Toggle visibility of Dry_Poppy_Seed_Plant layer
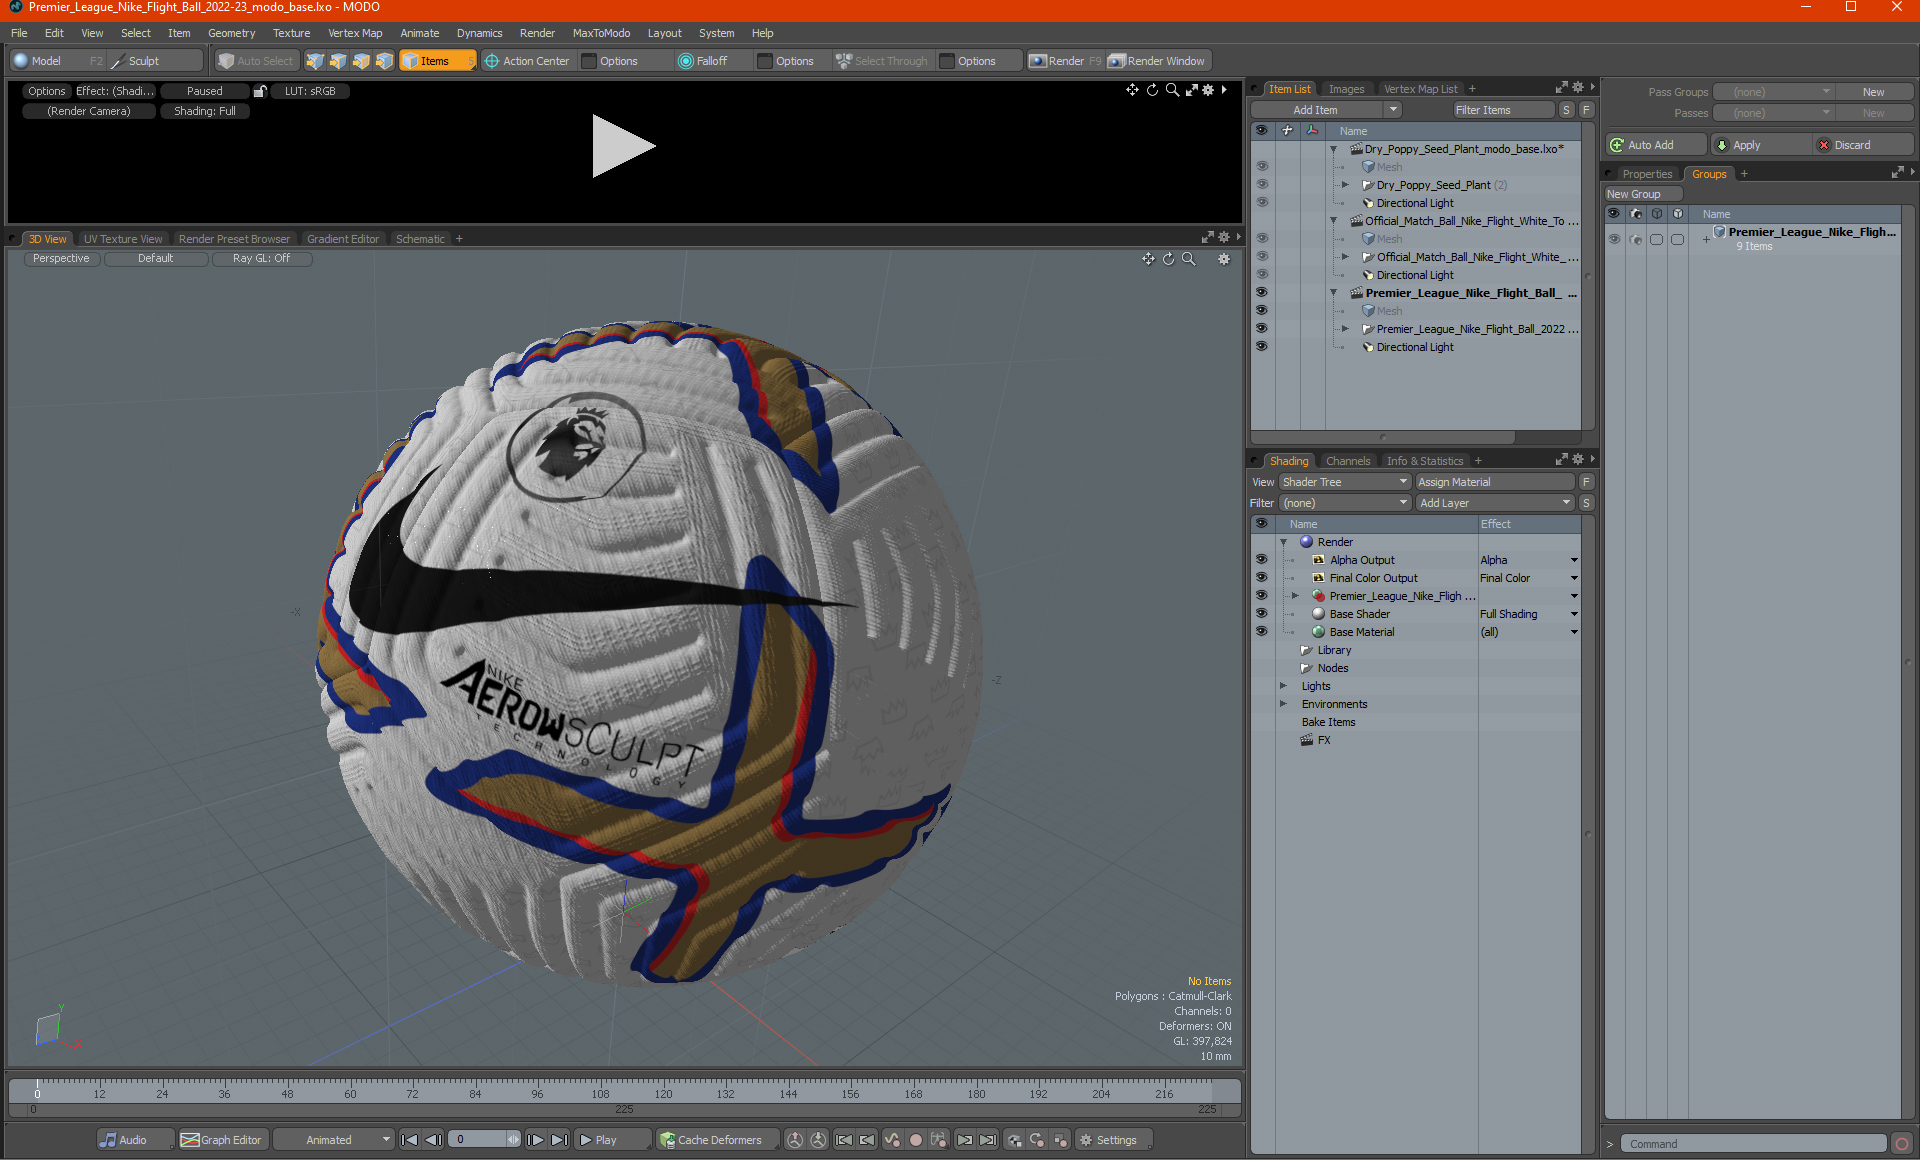 1262,184
